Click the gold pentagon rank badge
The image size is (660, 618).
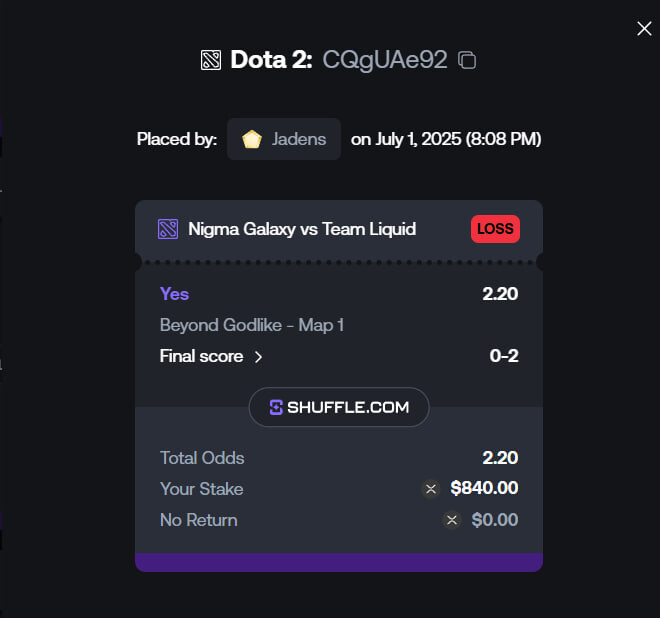point(252,139)
